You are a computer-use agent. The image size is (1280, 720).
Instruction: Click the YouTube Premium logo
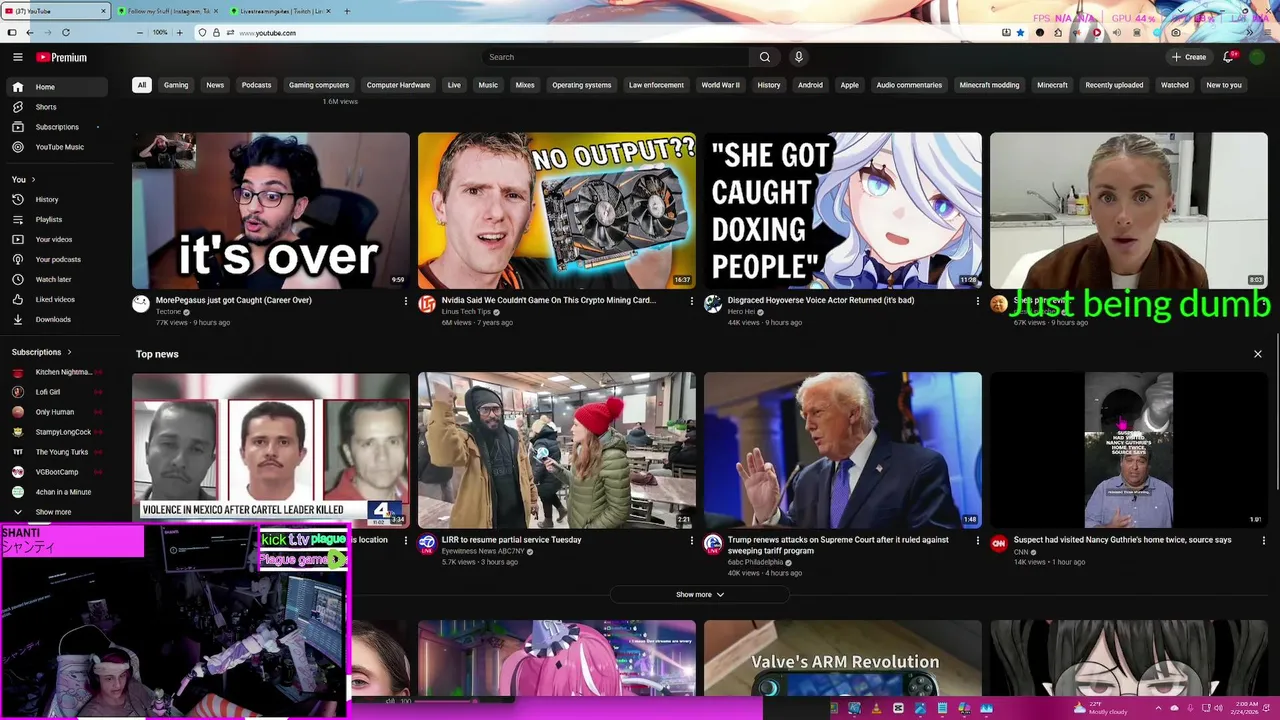click(62, 57)
